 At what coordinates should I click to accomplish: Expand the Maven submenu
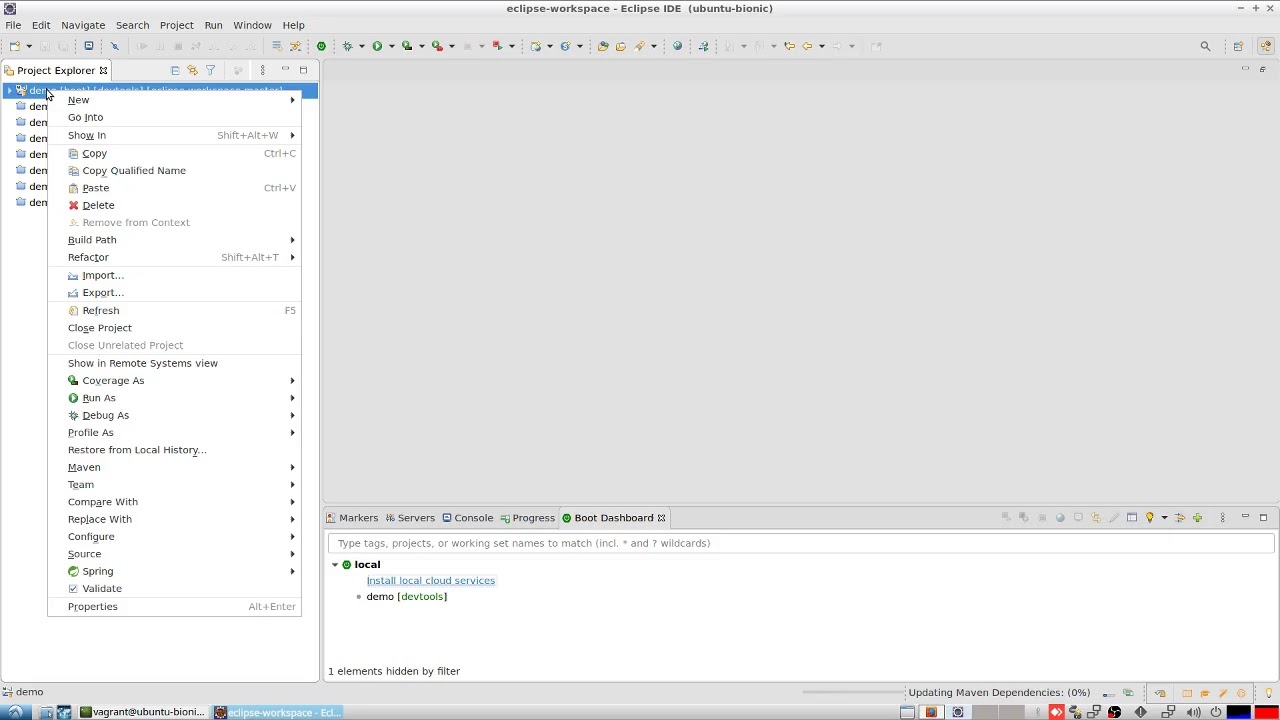(174, 467)
